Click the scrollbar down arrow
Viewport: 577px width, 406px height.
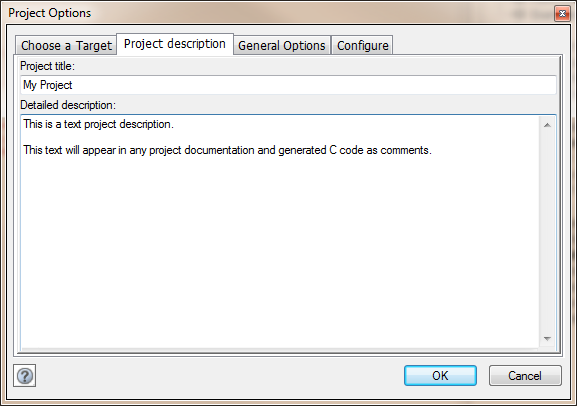pos(547,339)
